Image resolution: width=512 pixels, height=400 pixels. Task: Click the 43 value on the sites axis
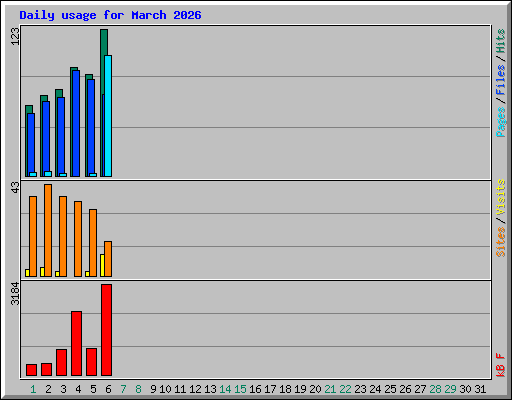pos(15,187)
